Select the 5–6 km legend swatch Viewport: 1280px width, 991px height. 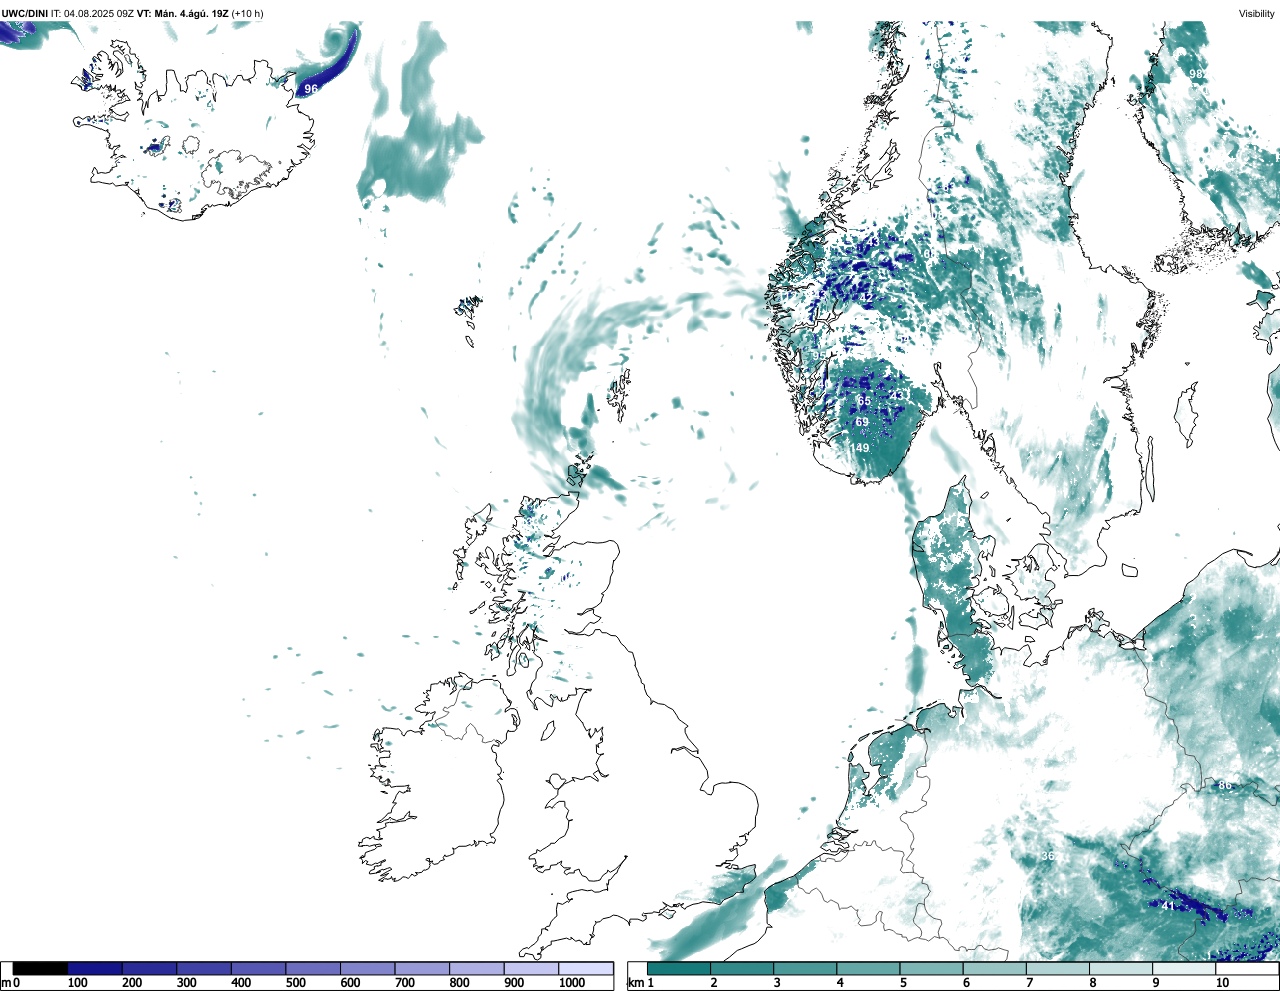pos(931,969)
